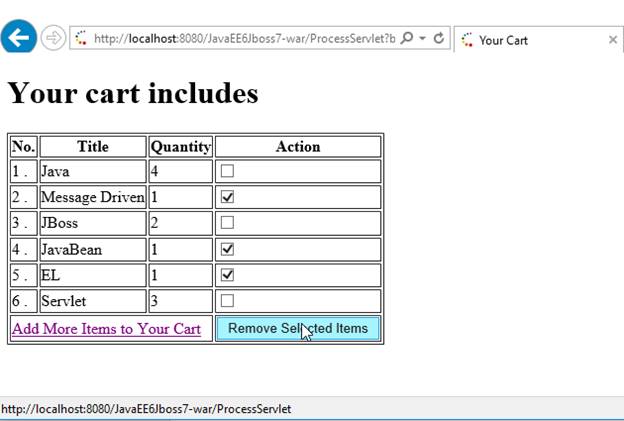This screenshot has width=624, height=421.
Task: Click quantity 4 in Java row
Action: (x=181, y=171)
